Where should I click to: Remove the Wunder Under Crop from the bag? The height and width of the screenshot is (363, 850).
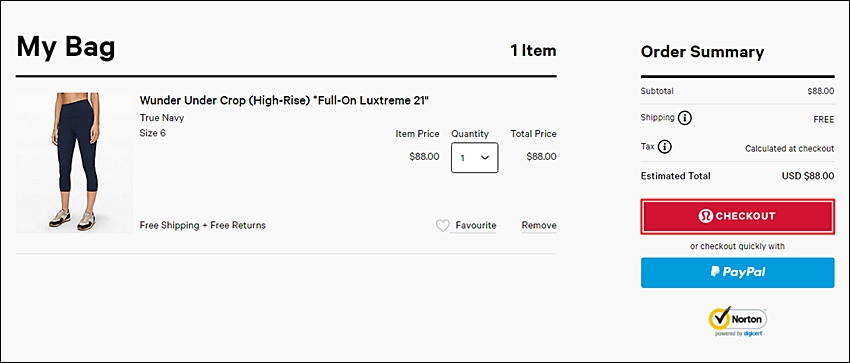pyautogui.click(x=539, y=225)
